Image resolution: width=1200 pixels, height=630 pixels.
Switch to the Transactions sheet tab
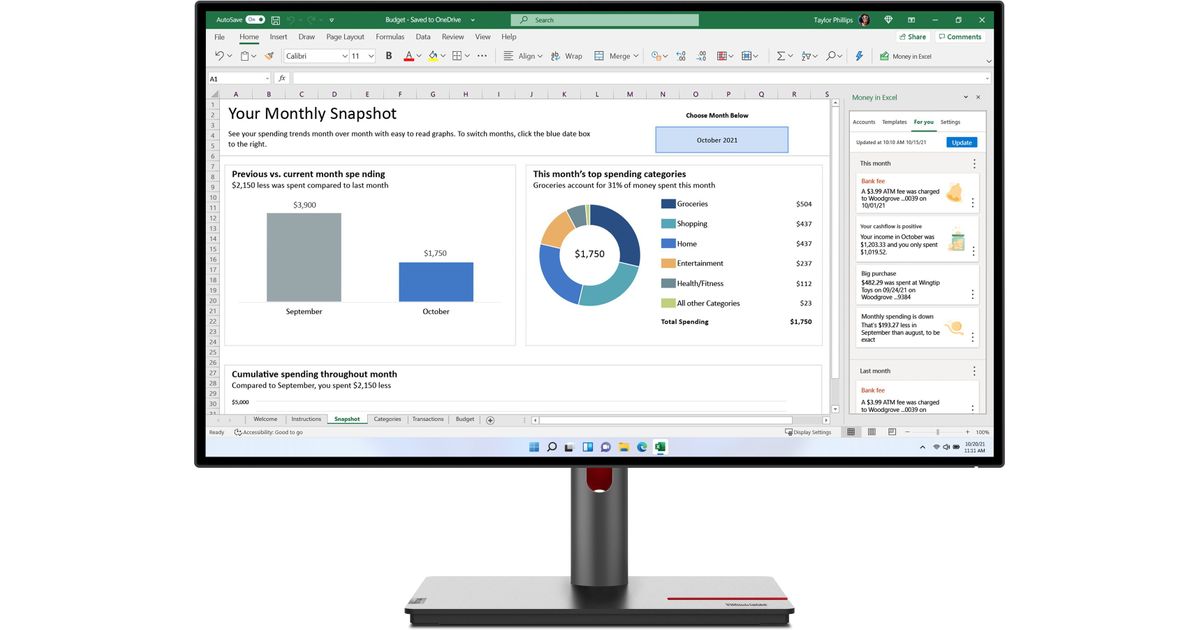(x=428, y=420)
